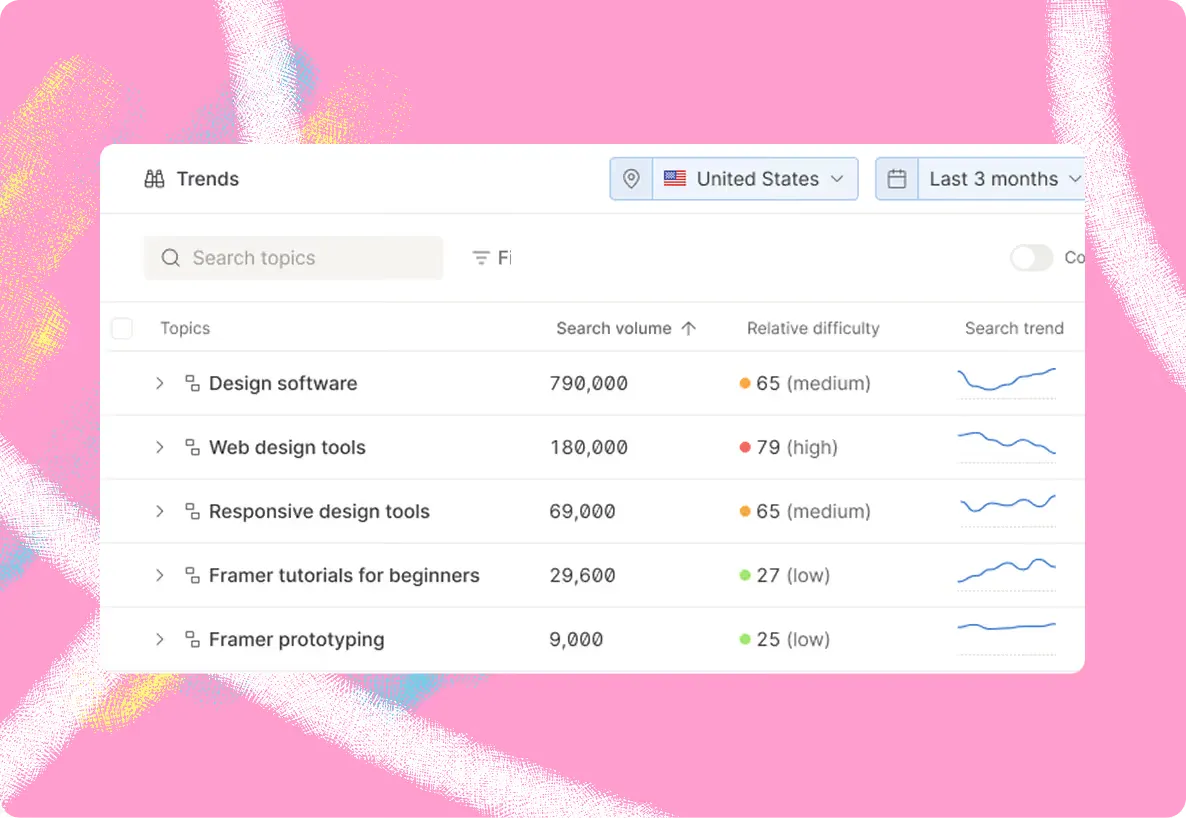1186x818 pixels.
Task: Expand the Responsive design tools row
Action: (x=160, y=512)
